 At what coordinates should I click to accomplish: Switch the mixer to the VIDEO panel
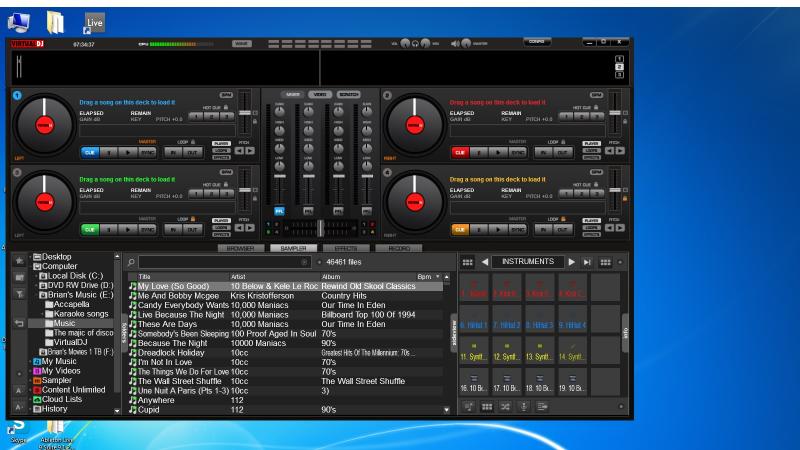pyautogui.click(x=320, y=95)
